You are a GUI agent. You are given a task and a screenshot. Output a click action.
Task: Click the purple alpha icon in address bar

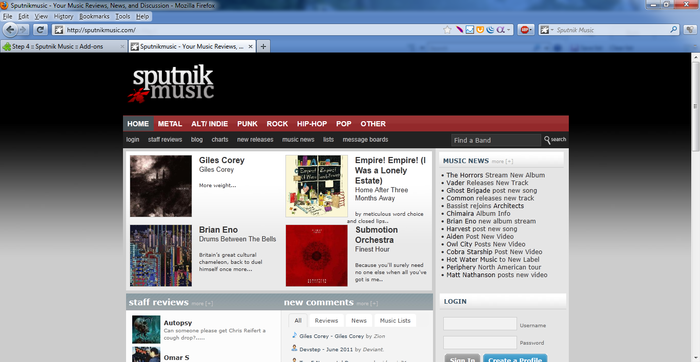click(500, 30)
